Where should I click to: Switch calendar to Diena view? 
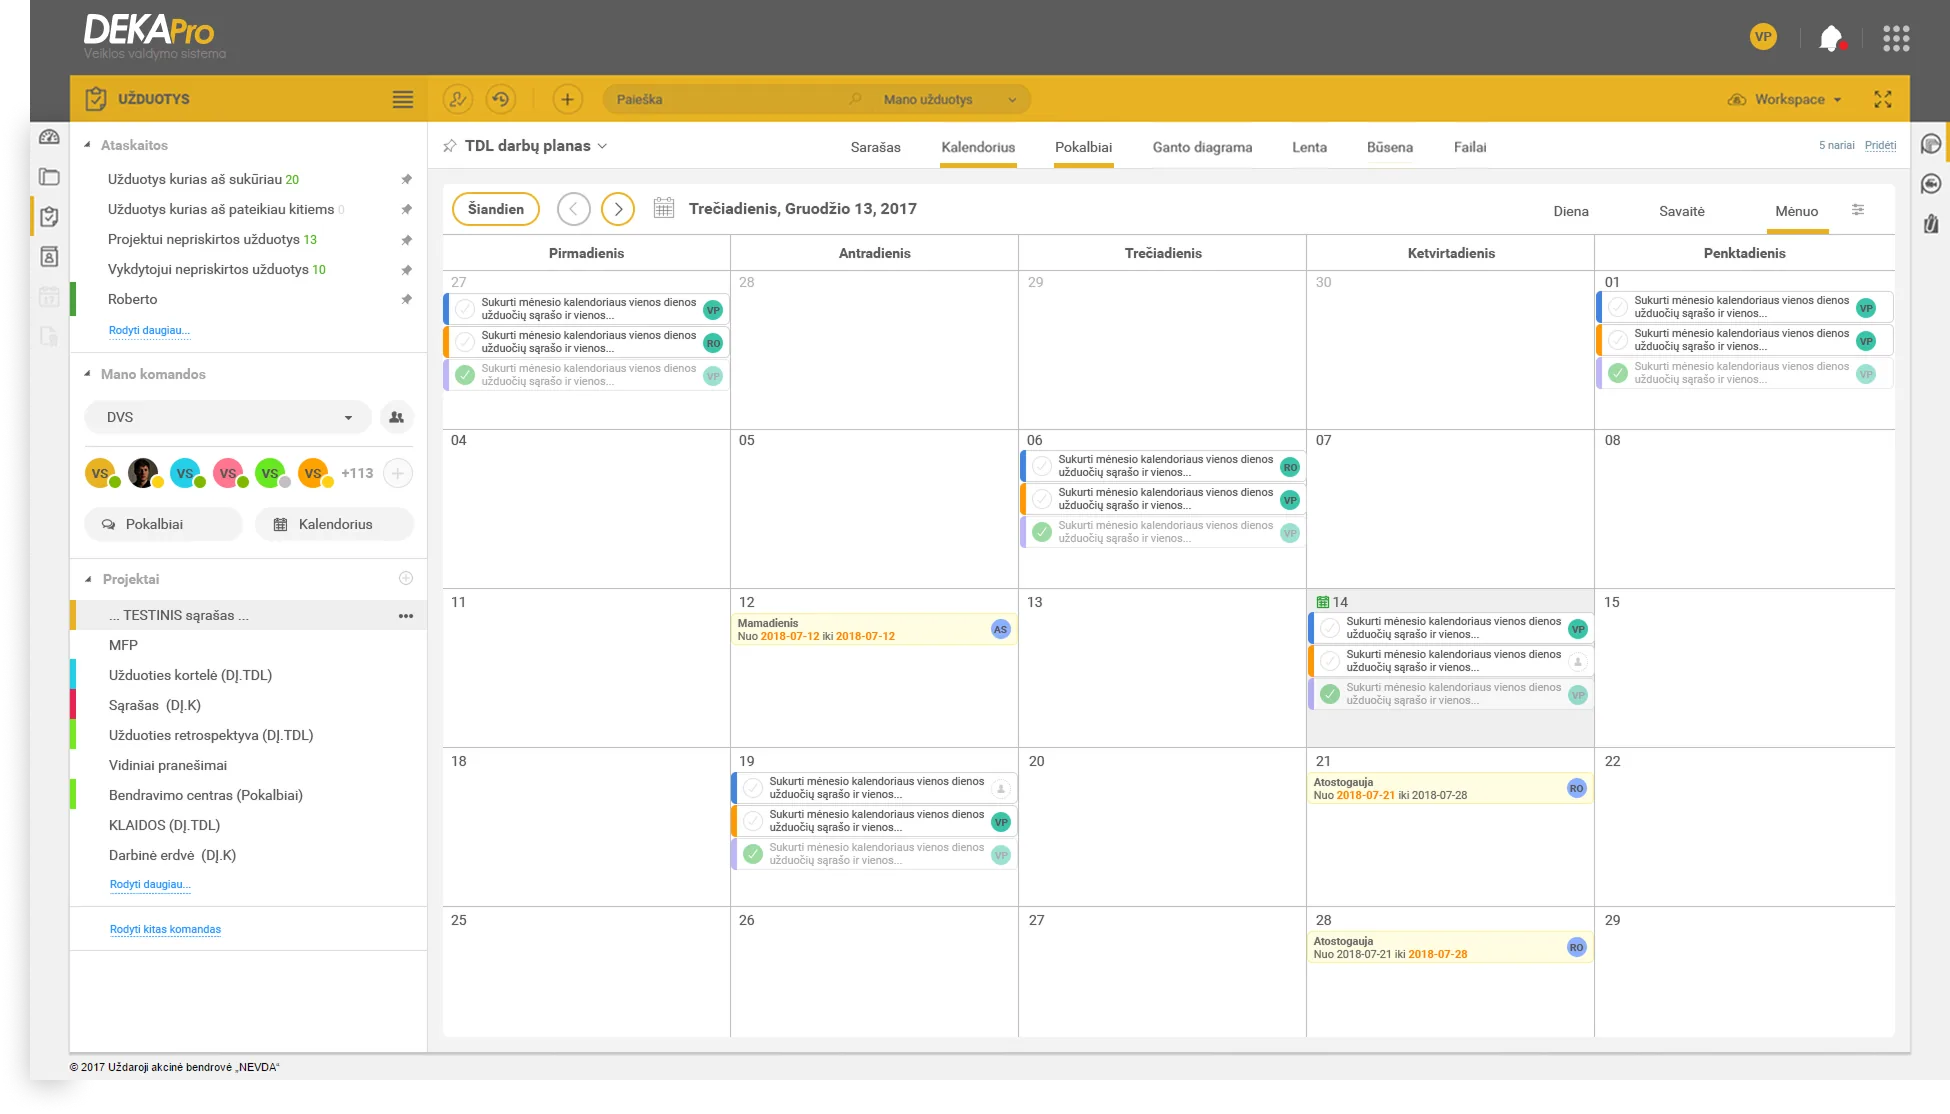tap(1570, 211)
